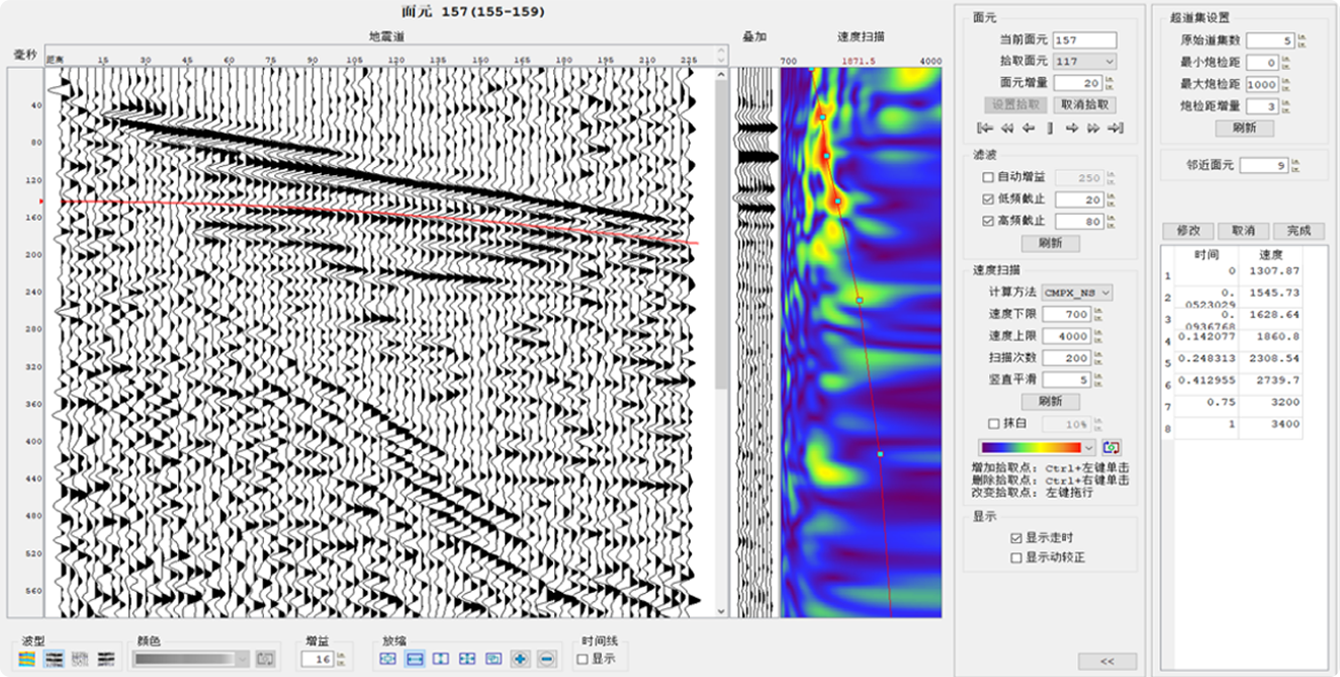
Task: Click the first fit-to-window zoom icon
Action: click(388, 659)
